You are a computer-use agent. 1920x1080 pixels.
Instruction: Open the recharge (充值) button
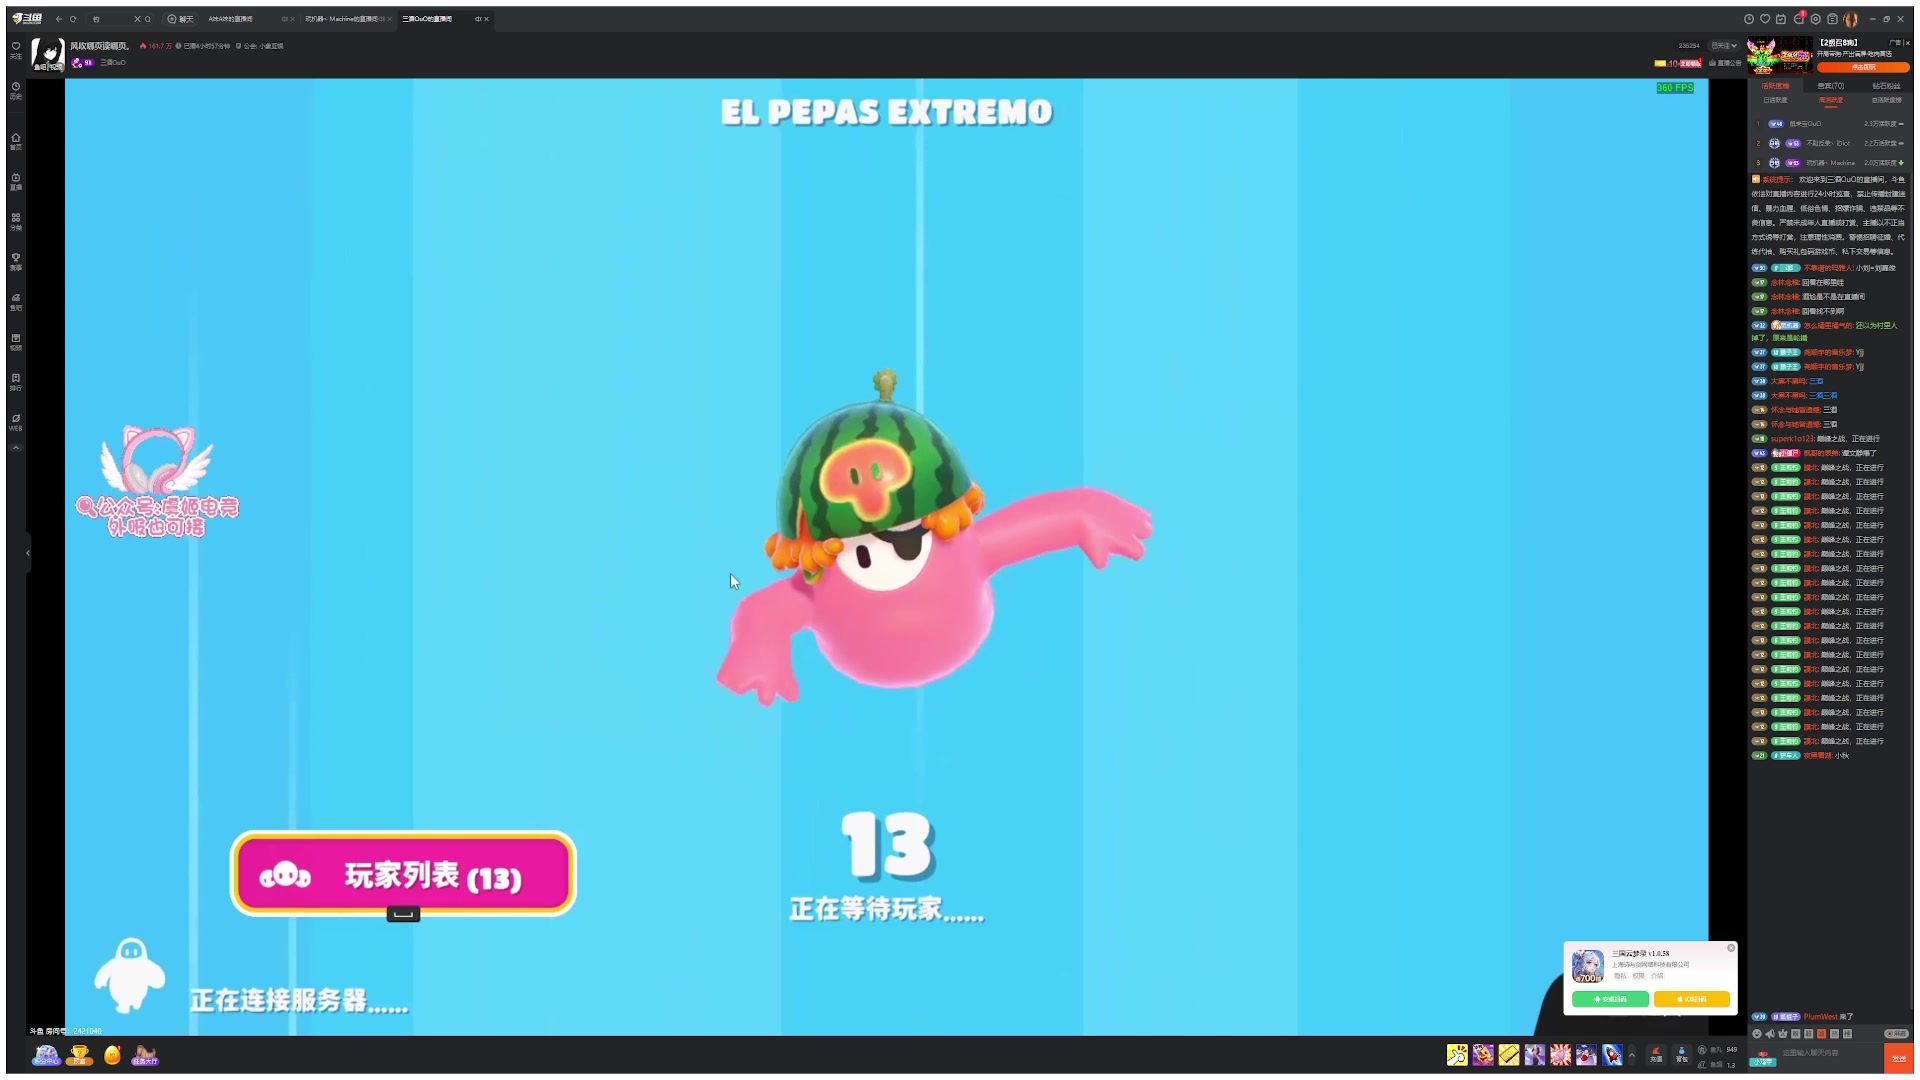pyautogui.click(x=1656, y=1055)
